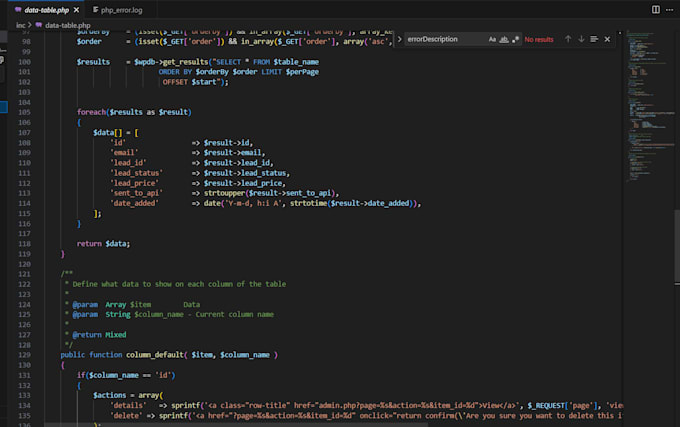This screenshot has width=680, height=427.
Task: Focus the errorDescription find input
Action: pos(445,39)
